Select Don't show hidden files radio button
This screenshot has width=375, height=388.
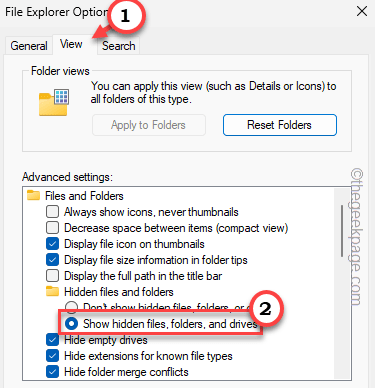pos(71,307)
